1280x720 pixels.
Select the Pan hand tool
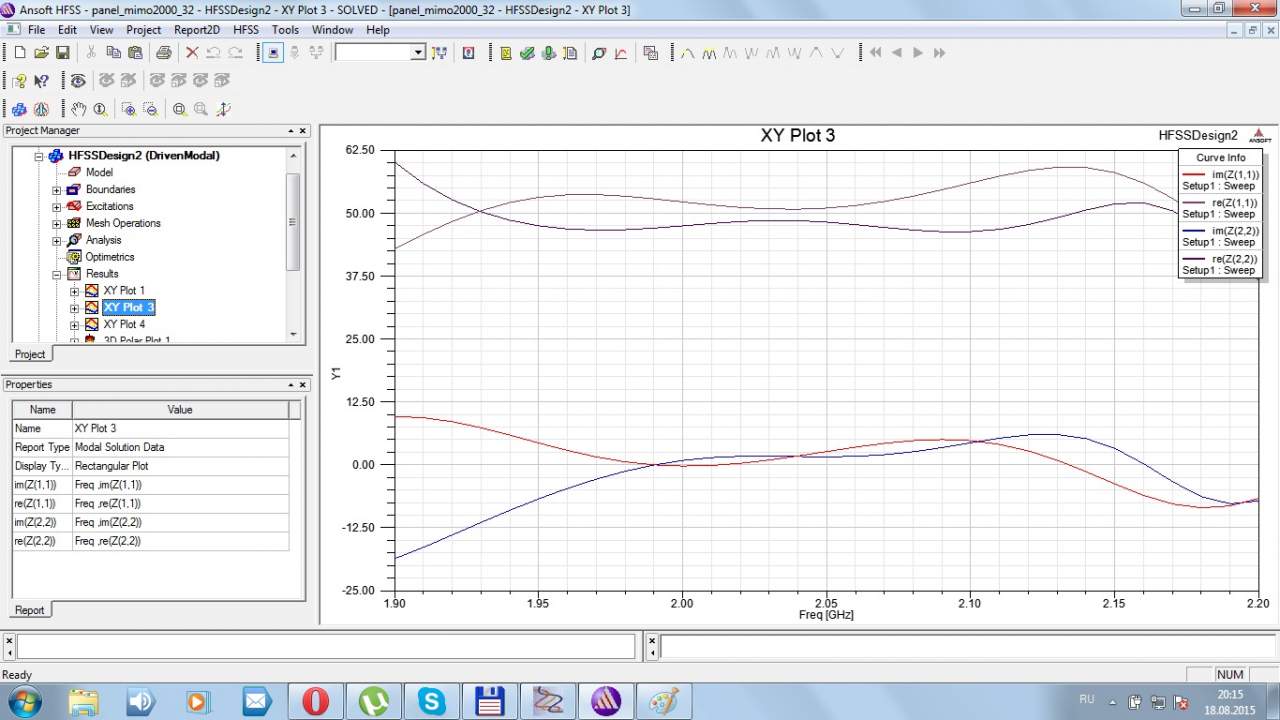(79, 109)
